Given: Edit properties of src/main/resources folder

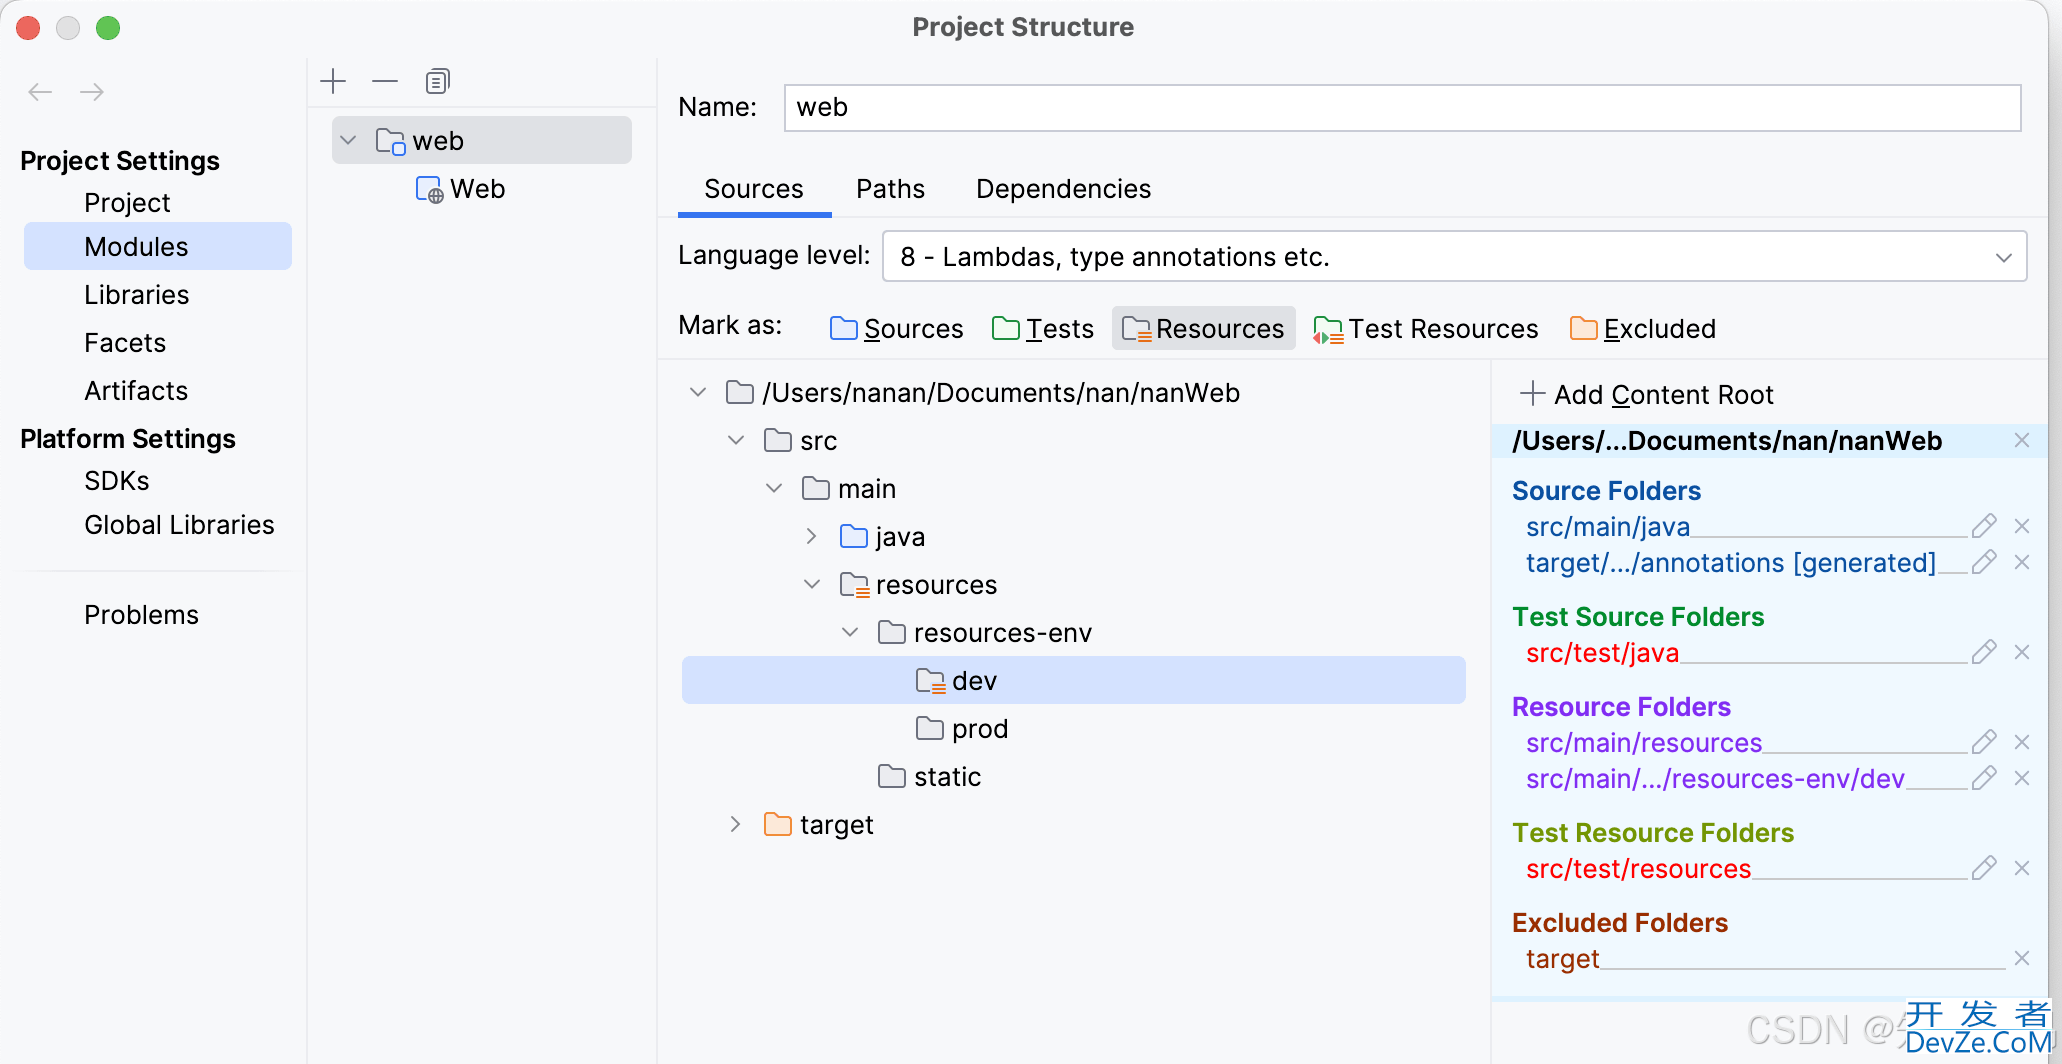Looking at the screenshot, I should [x=1984, y=742].
